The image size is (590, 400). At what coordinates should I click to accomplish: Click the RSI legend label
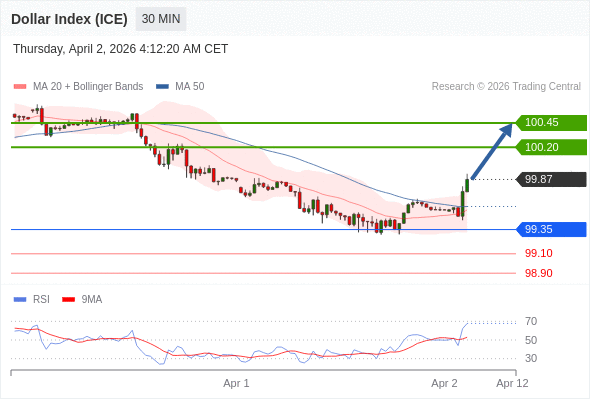coord(41,300)
